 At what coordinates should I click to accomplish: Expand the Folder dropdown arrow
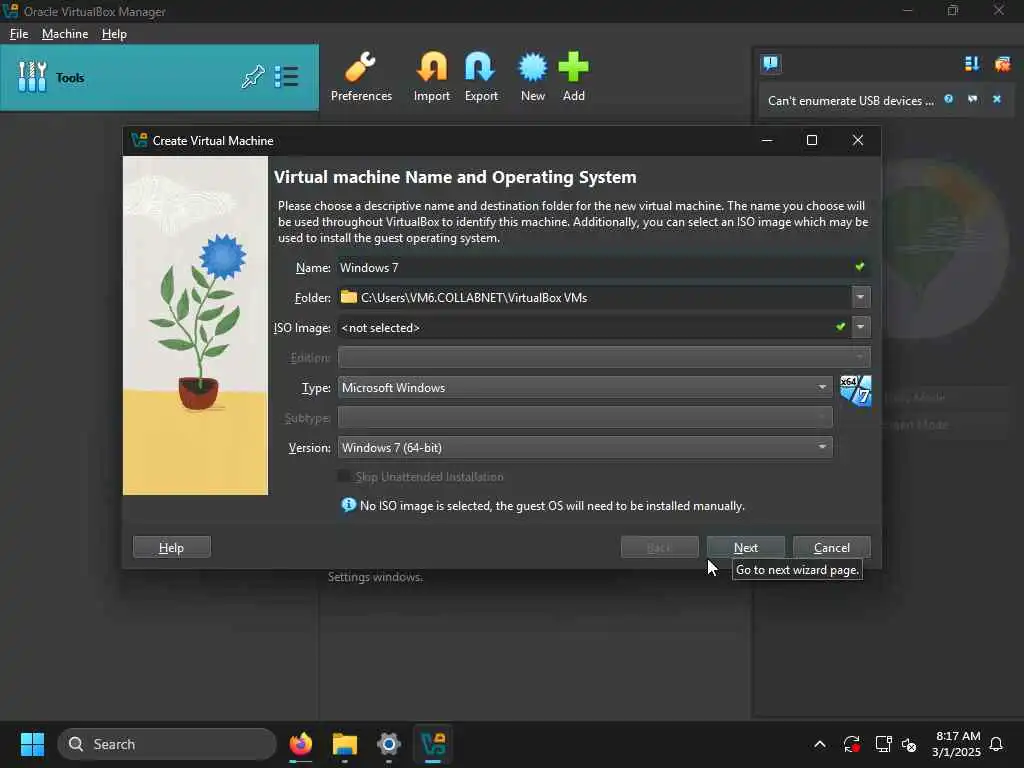click(x=861, y=297)
